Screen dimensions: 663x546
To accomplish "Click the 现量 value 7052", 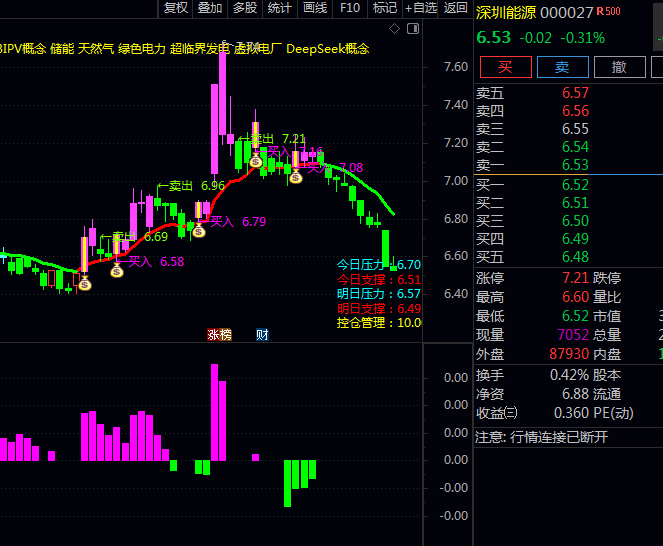I will click(x=573, y=335).
